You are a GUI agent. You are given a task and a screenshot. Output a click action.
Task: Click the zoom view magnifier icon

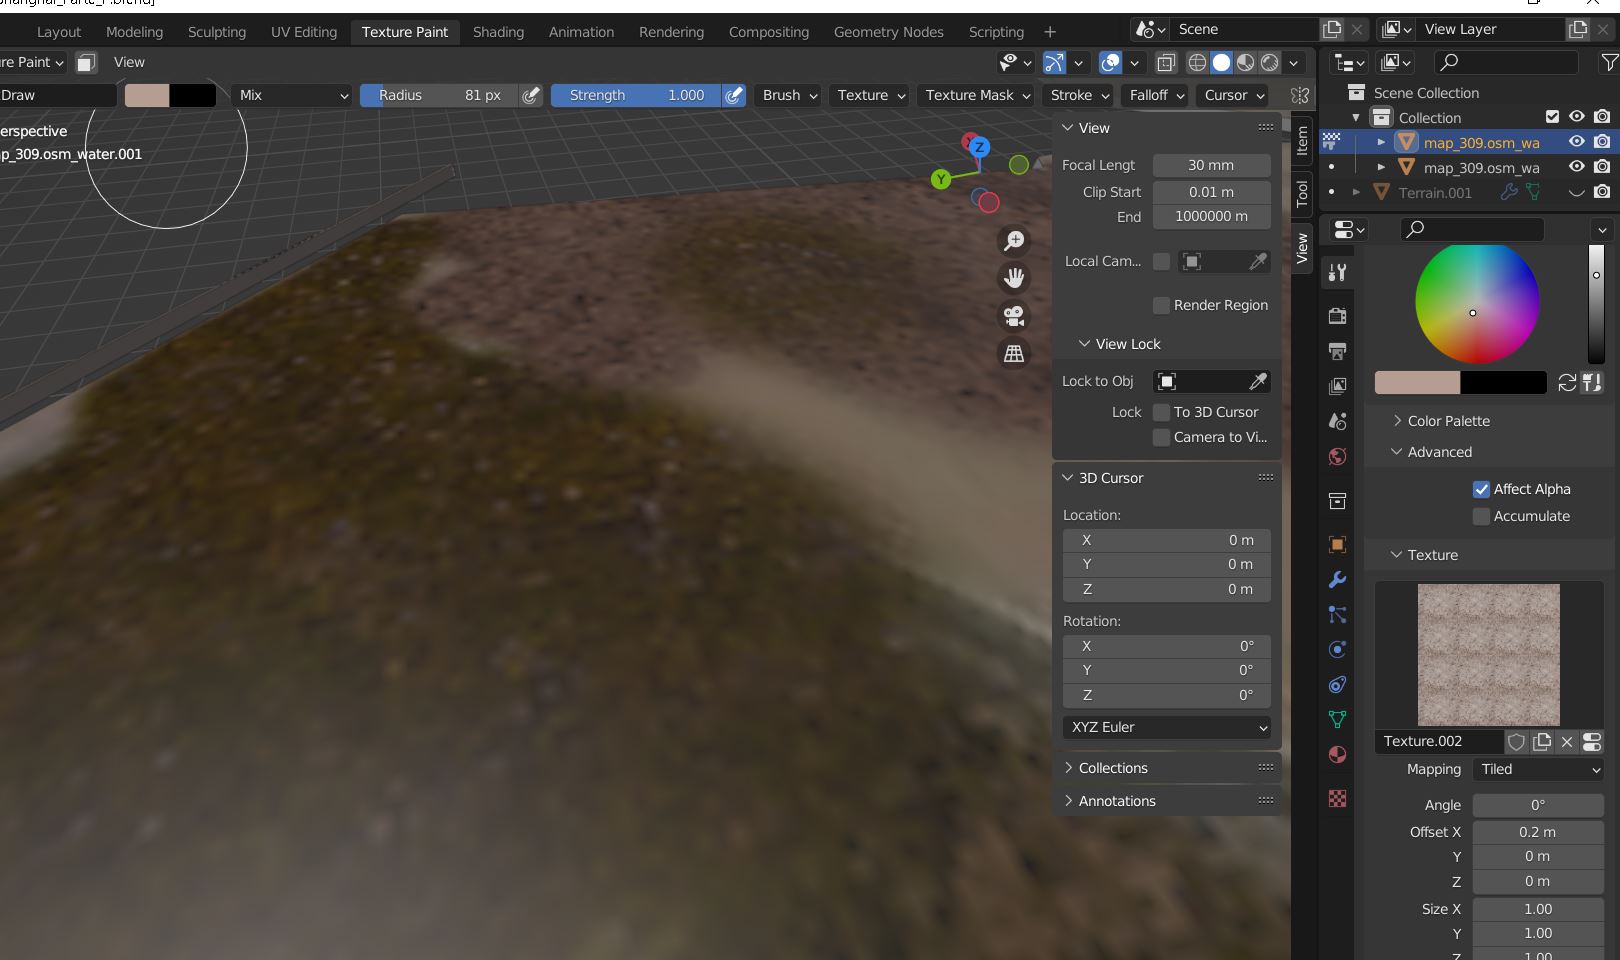[1014, 241]
